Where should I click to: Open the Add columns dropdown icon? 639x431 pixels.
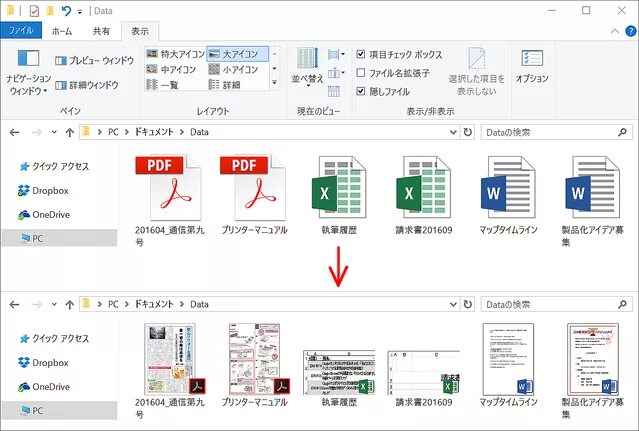[x=336, y=73]
